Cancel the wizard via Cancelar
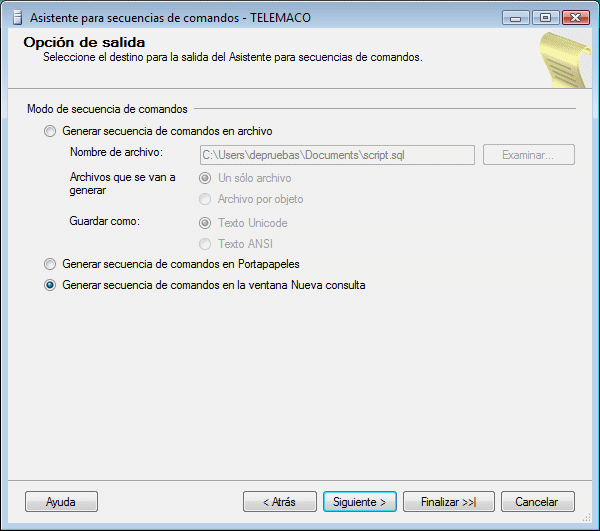Image resolution: width=600 pixels, height=531 pixels. coord(537,501)
